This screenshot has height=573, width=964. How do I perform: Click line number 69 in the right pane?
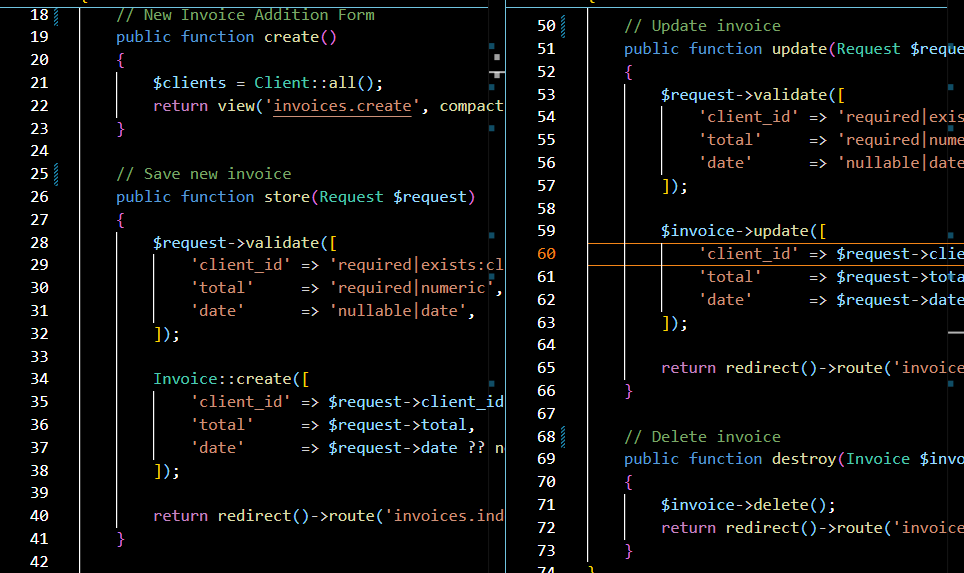pos(546,459)
